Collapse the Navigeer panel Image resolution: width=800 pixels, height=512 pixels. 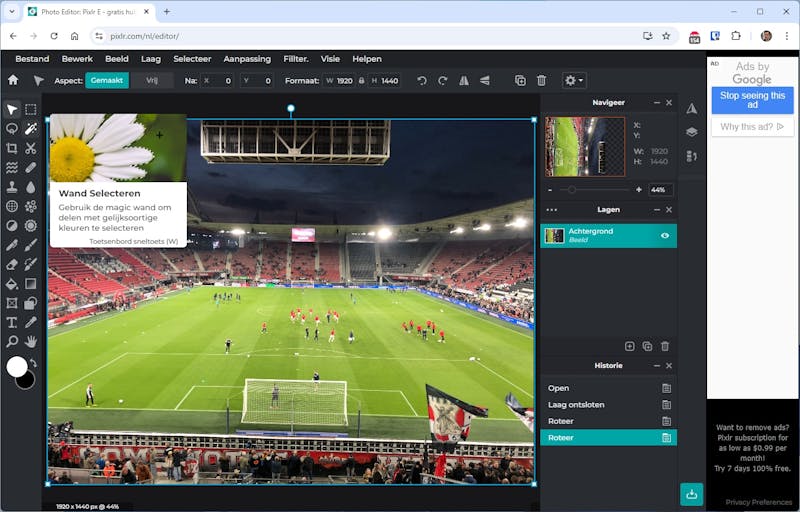click(x=656, y=102)
